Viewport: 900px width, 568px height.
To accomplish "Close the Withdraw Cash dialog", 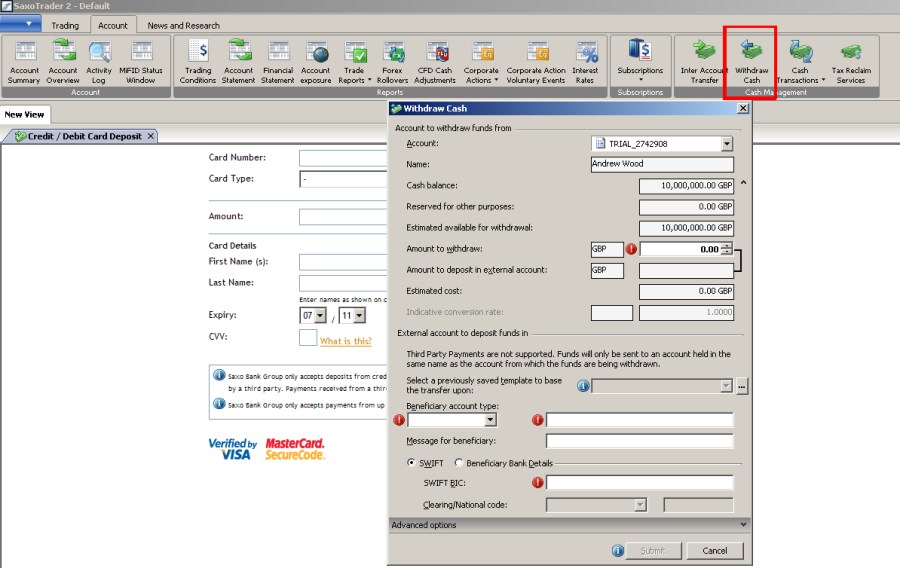I will tap(743, 108).
